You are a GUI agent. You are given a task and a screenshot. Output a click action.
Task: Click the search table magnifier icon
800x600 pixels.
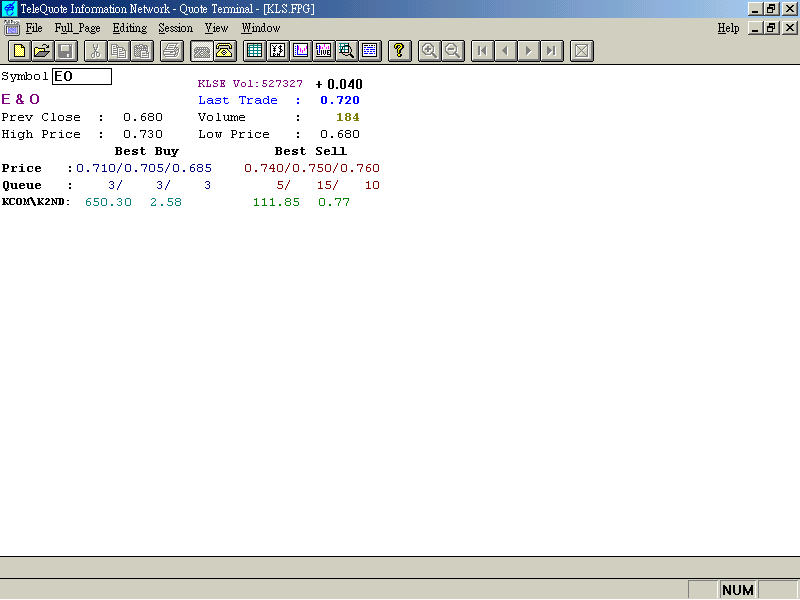point(346,51)
